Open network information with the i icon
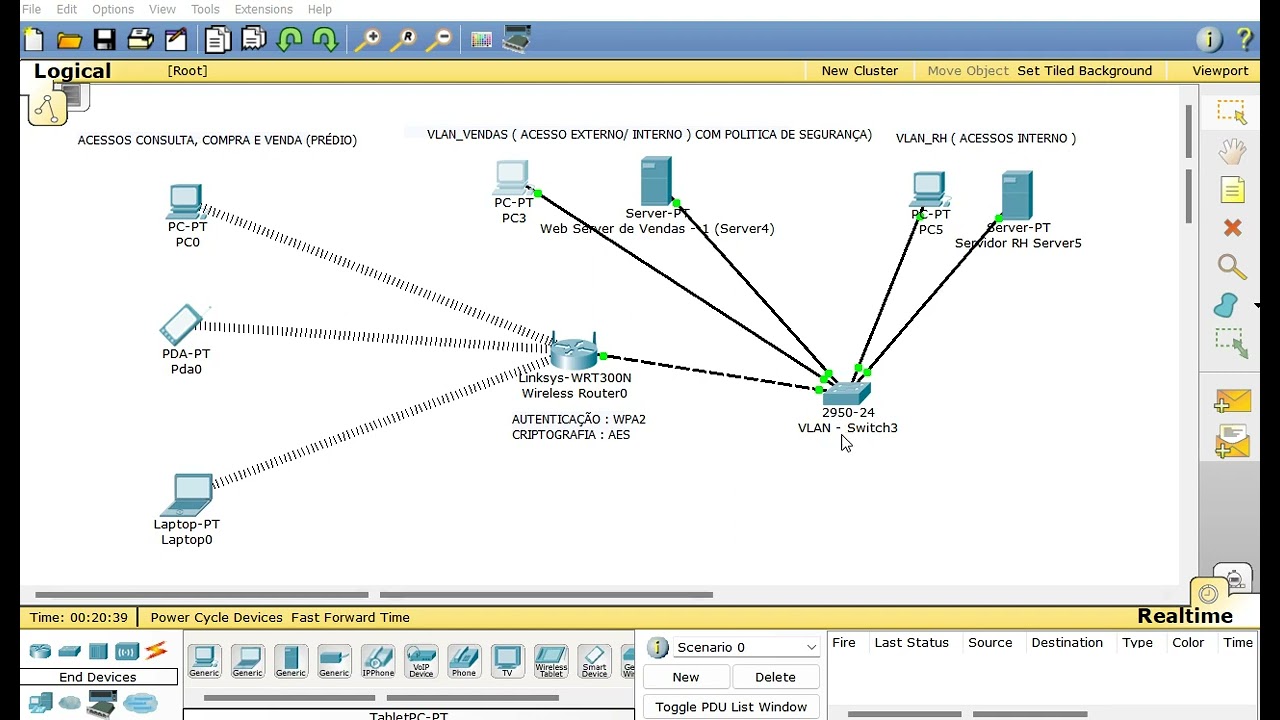Viewport: 1280px width, 720px height. pyautogui.click(x=1209, y=40)
